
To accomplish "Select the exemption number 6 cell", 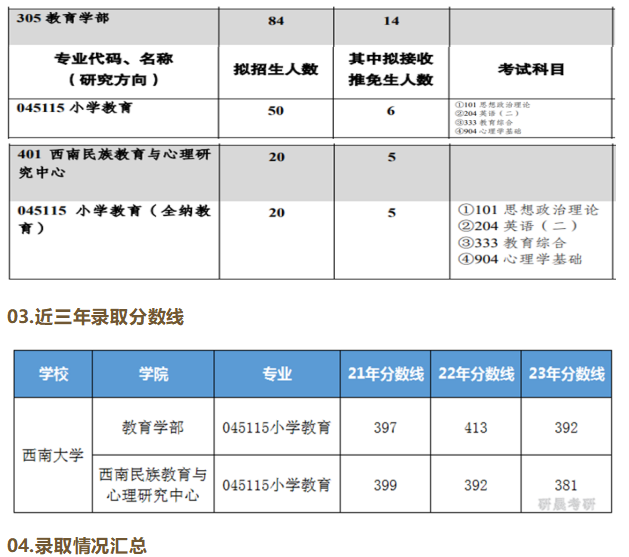I will [x=391, y=111].
